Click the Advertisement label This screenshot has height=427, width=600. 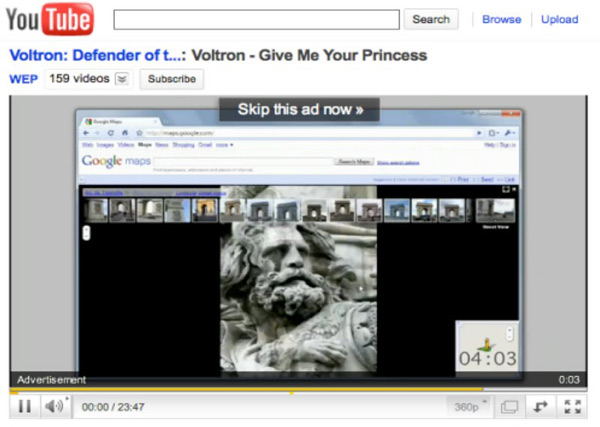[x=51, y=380]
